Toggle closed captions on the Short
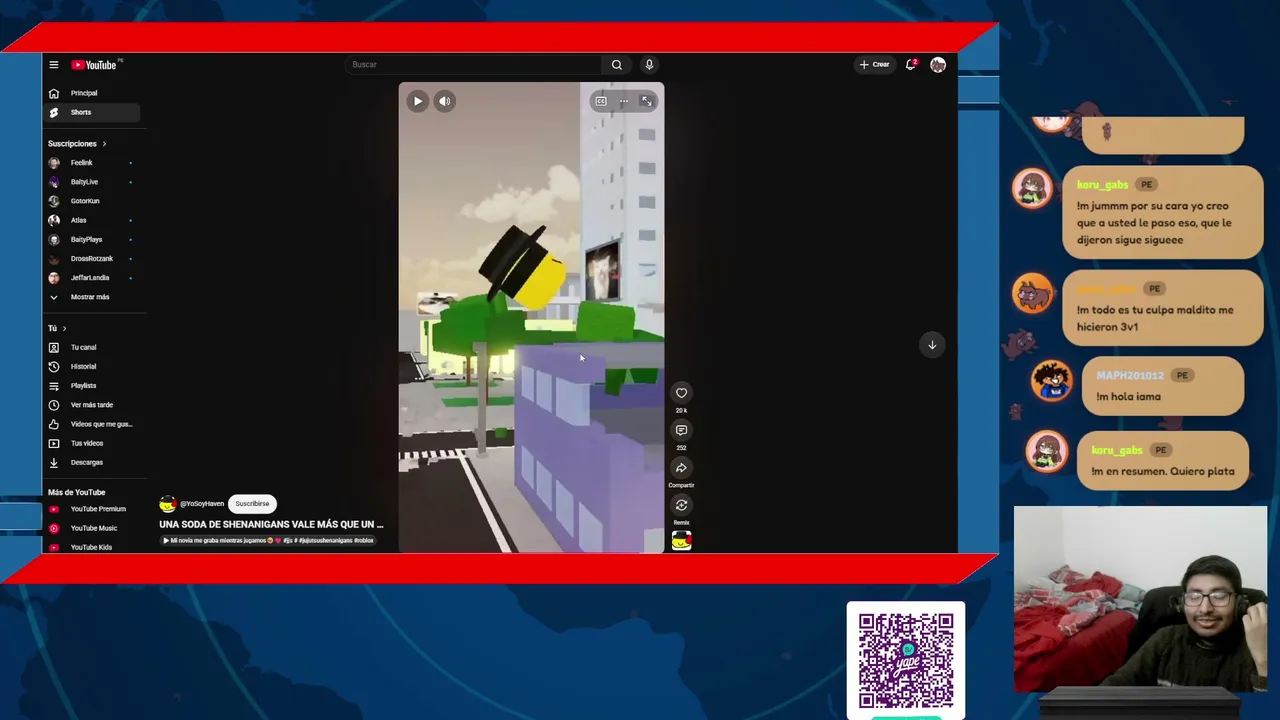Image resolution: width=1280 pixels, height=720 pixels. click(601, 101)
